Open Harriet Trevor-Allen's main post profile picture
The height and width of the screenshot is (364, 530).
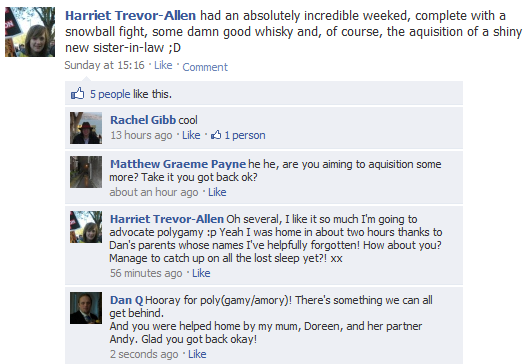30,32
